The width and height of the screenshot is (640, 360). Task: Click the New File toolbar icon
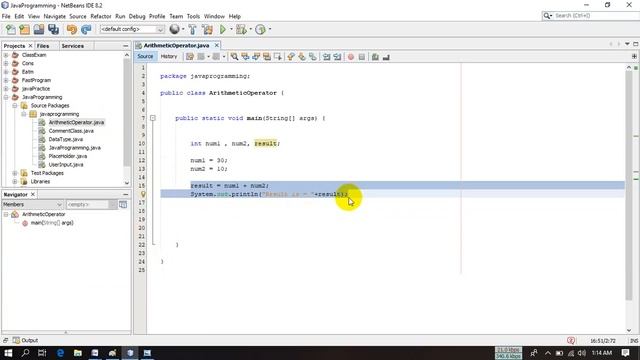pyautogui.click(x=11, y=29)
